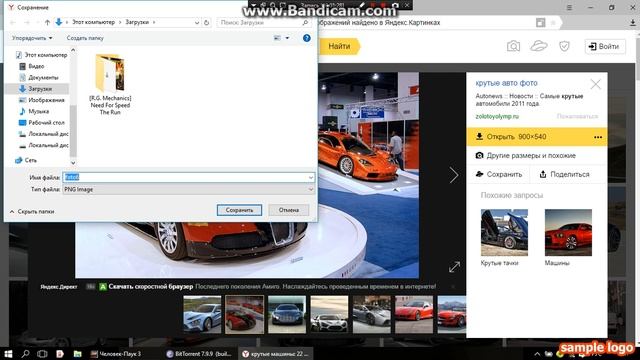The height and width of the screenshot is (360, 640).
Task: Click the next image right arrow
Action: pyautogui.click(x=453, y=175)
